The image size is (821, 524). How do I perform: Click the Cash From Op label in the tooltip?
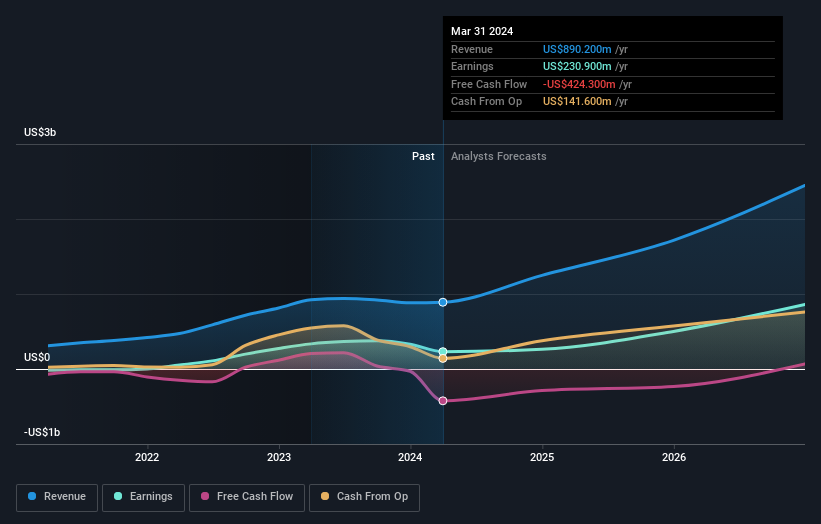[x=486, y=102]
